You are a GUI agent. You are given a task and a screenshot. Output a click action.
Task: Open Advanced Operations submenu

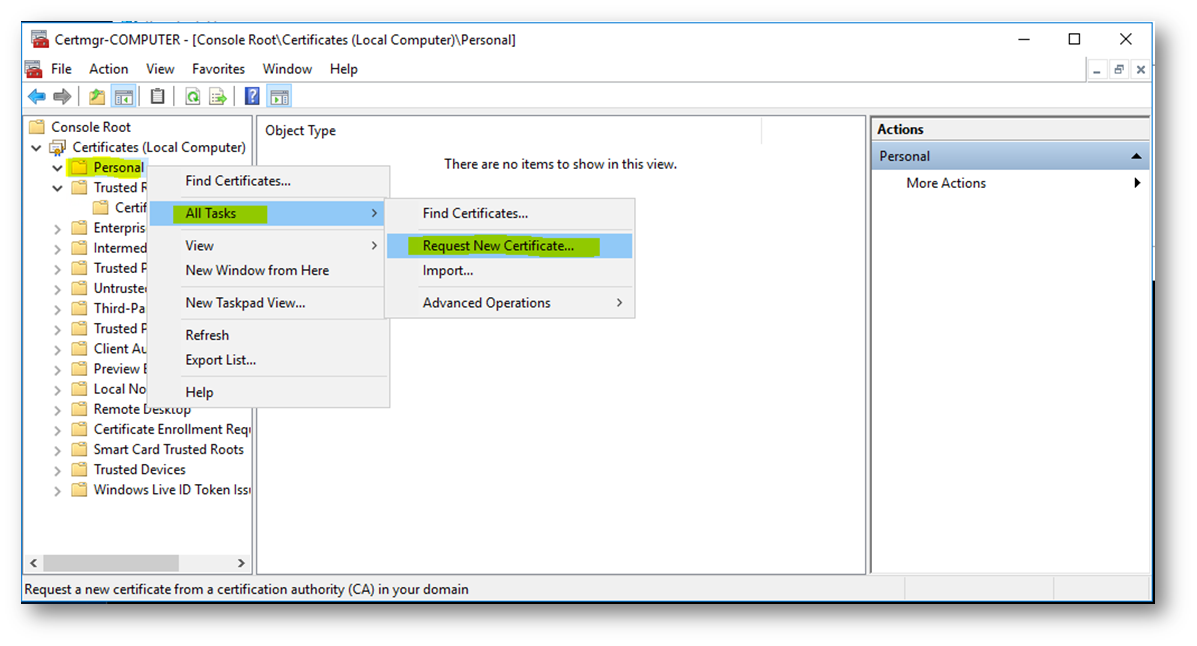click(x=509, y=303)
